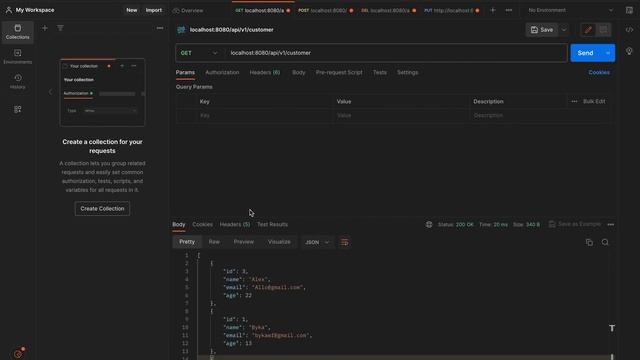This screenshot has width=640, height=360.
Task: Click the Key query param field
Action: coord(264,116)
